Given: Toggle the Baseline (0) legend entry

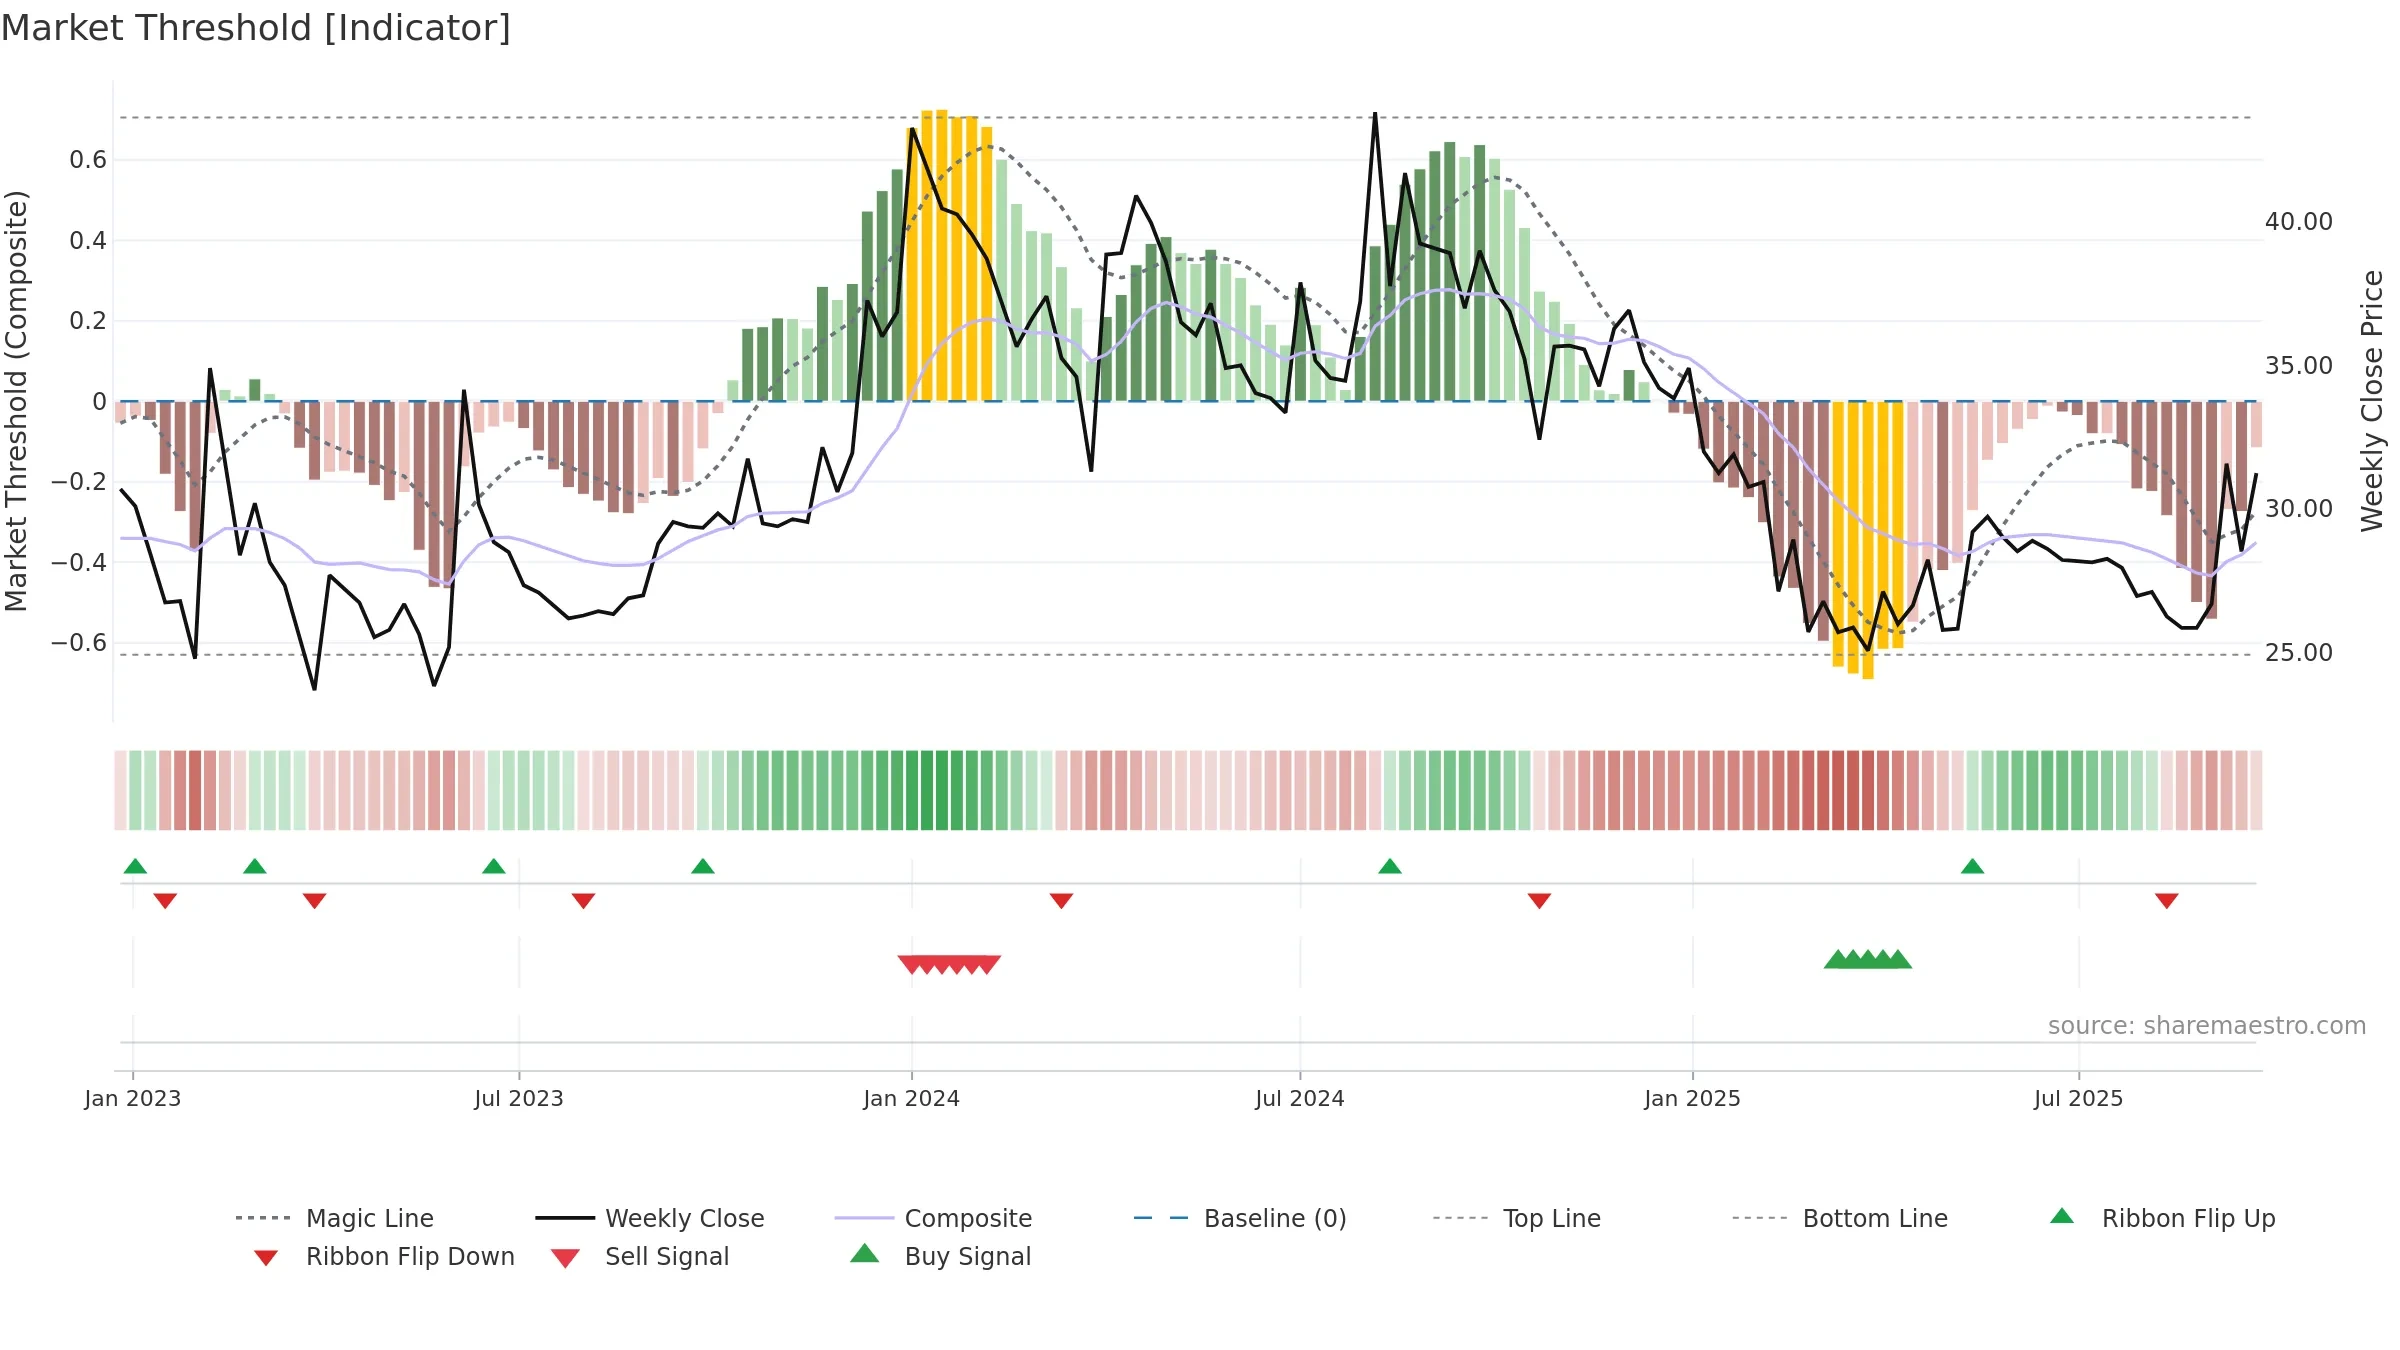Looking at the screenshot, I should coord(1240,1218).
